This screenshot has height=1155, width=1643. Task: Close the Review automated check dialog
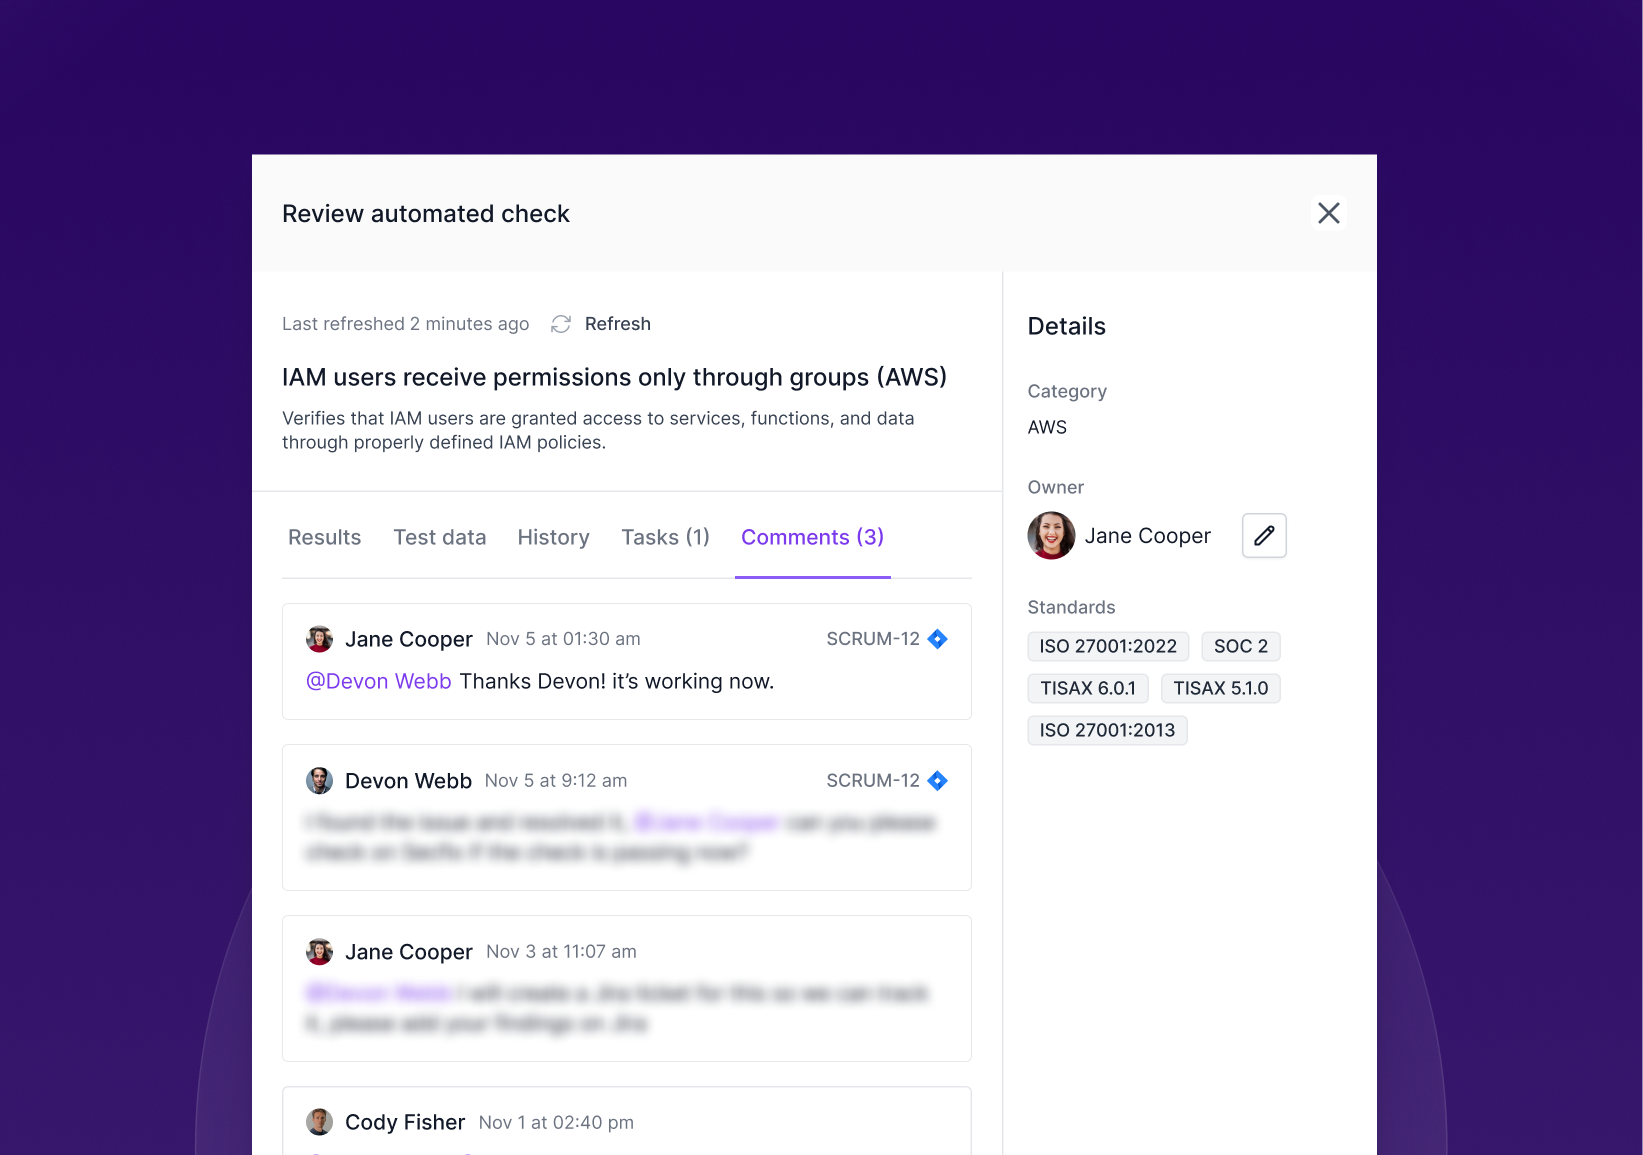click(x=1328, y=213)
